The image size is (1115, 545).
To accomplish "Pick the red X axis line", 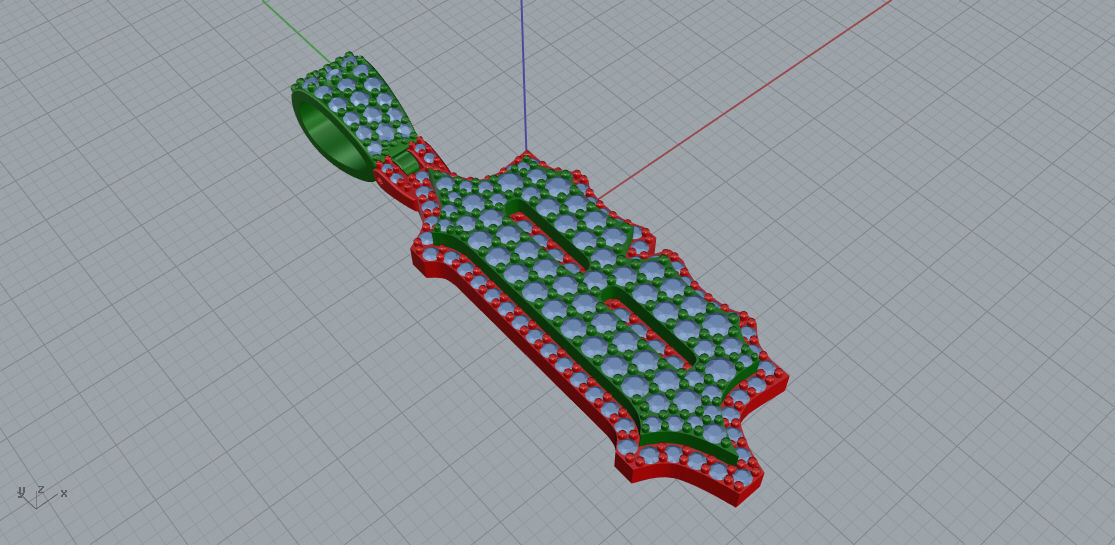I will (x=743, y=99).
